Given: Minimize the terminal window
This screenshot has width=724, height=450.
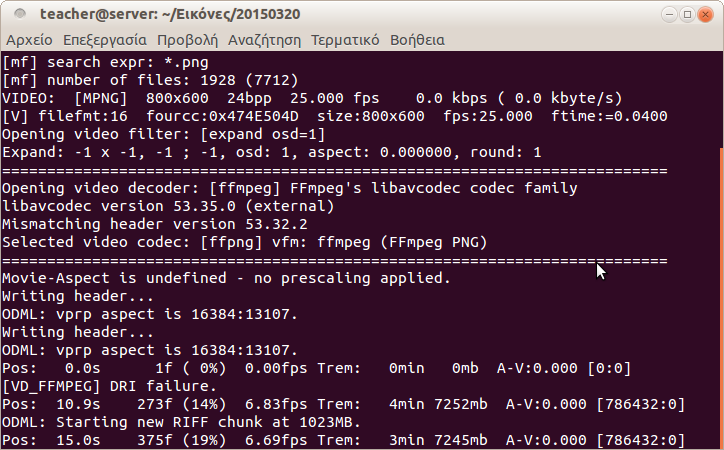Looking at the screenshot, I should [x=669, y=15].
